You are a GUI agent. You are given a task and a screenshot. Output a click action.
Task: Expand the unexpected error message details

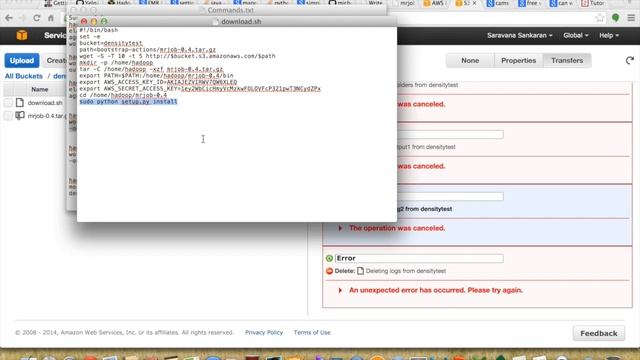[340, 290]
